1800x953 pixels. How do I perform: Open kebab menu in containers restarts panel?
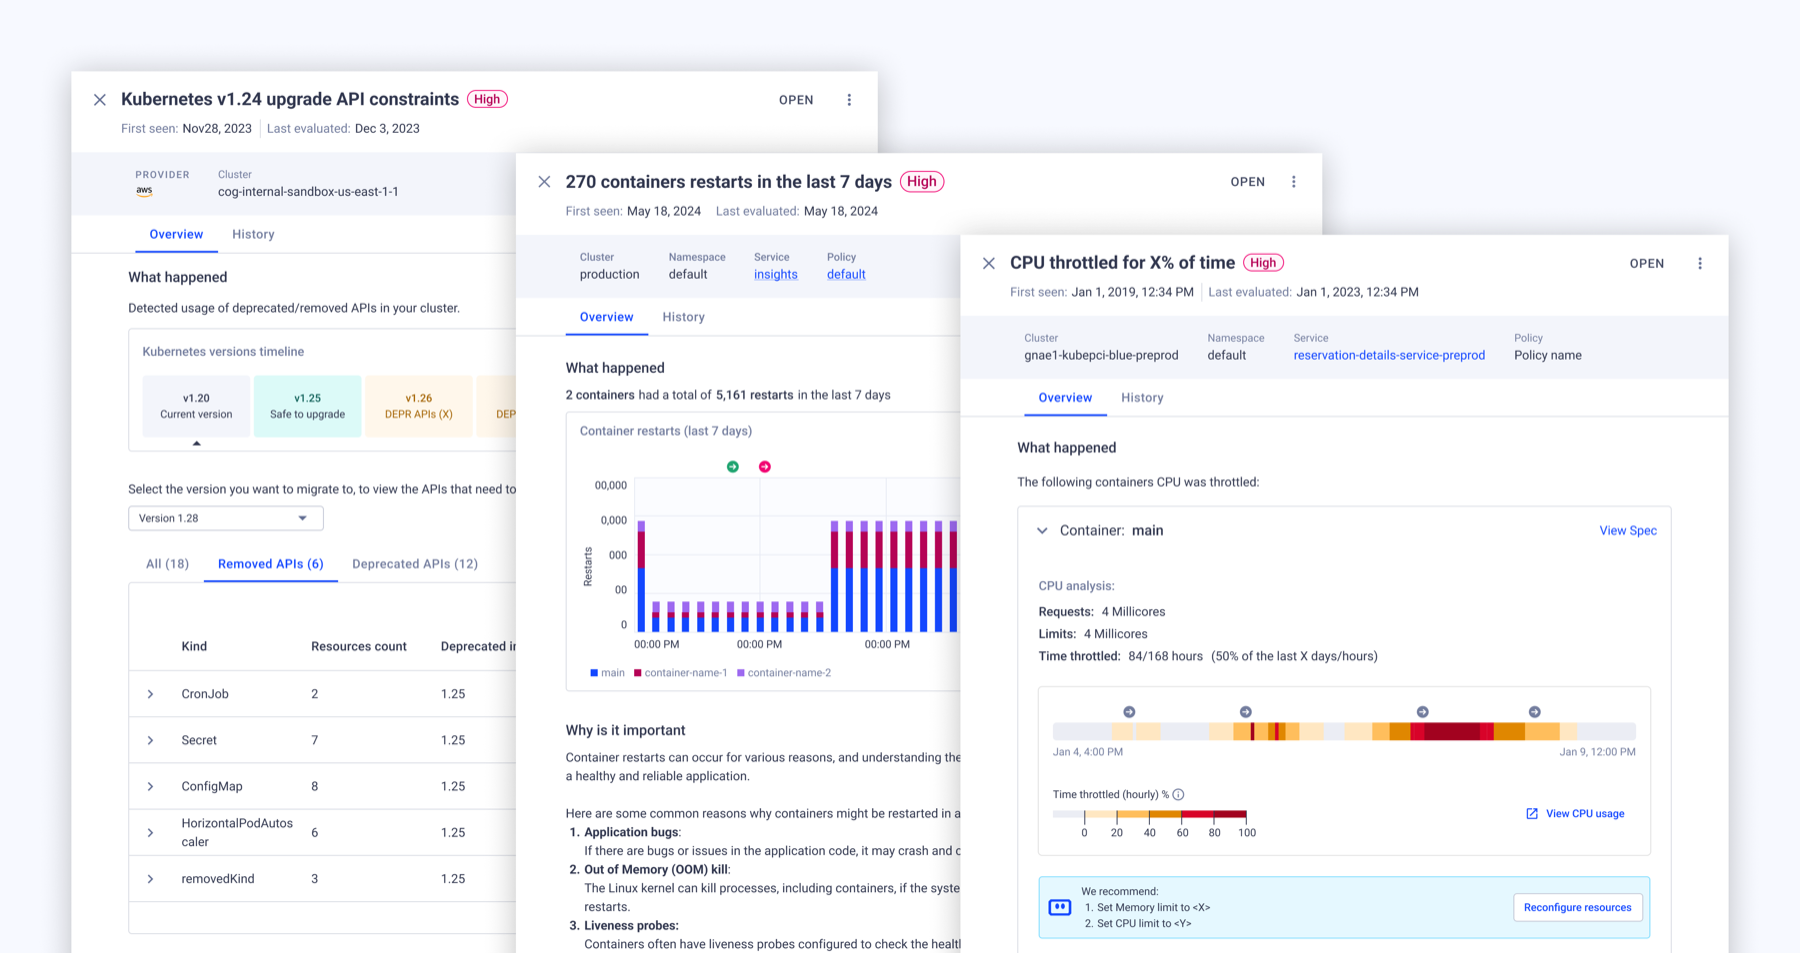pyautogui.click(x=1293, y=182)
